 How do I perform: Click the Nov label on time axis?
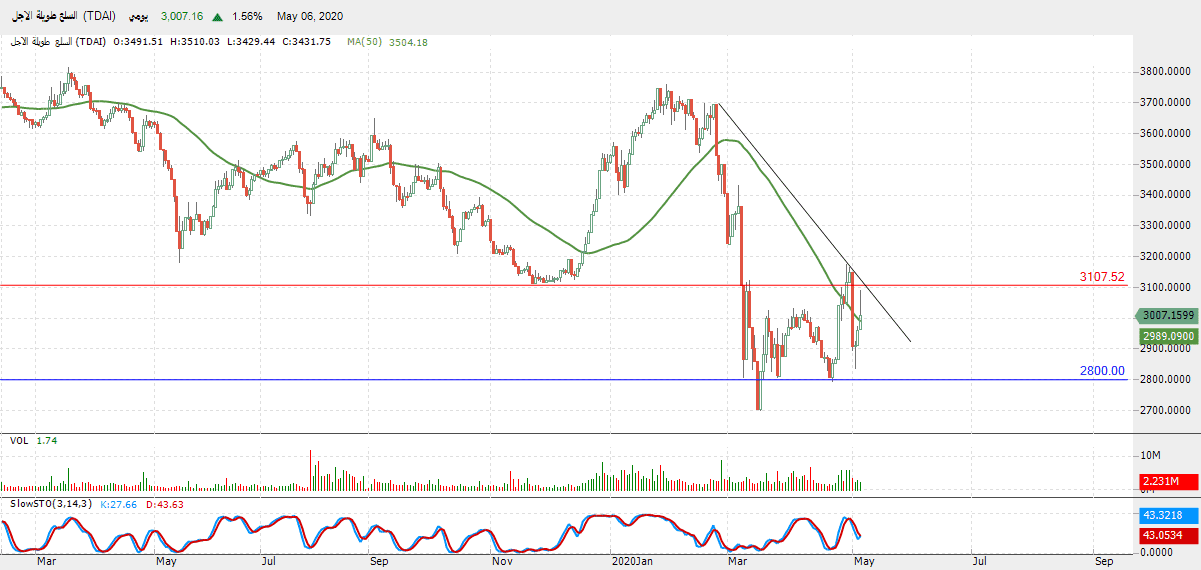point(503,562)
